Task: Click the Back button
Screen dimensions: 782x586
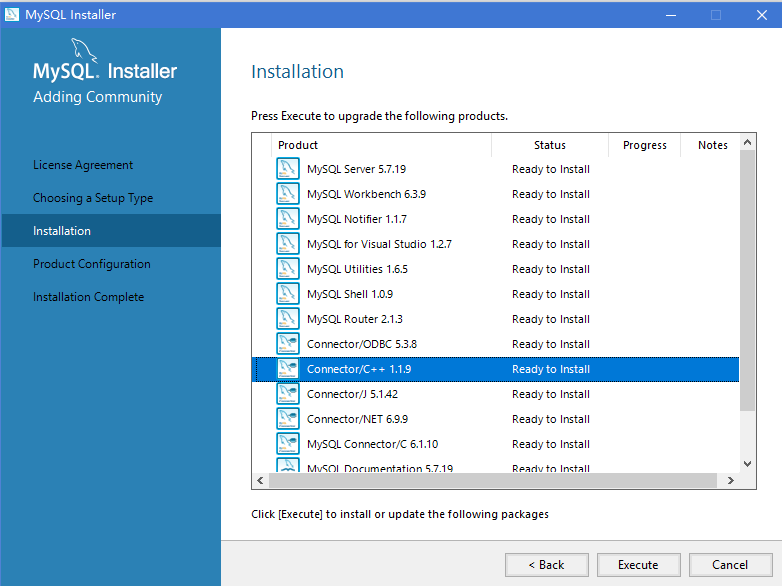Action: click(547, 565)
